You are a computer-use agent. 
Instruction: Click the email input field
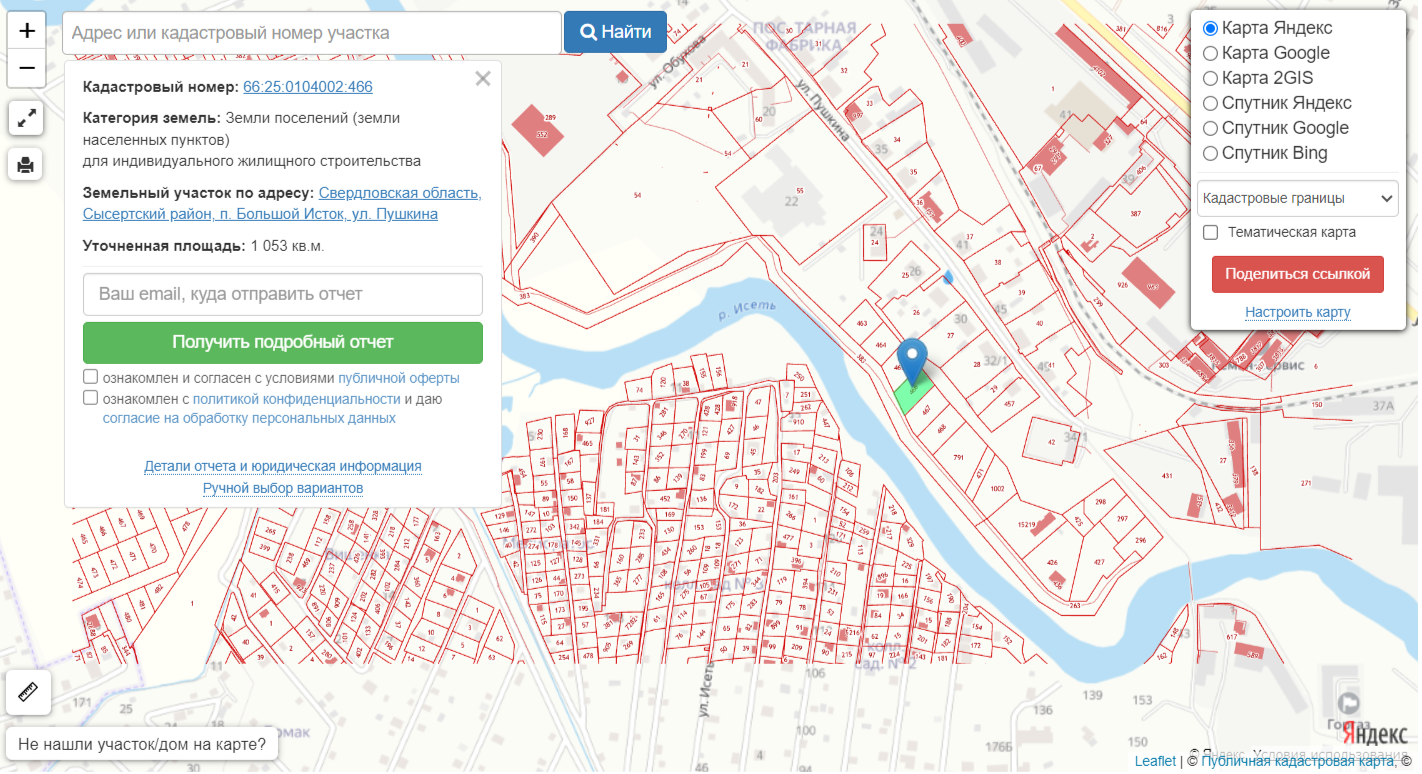pyautogui.click(x=282, y=295)
